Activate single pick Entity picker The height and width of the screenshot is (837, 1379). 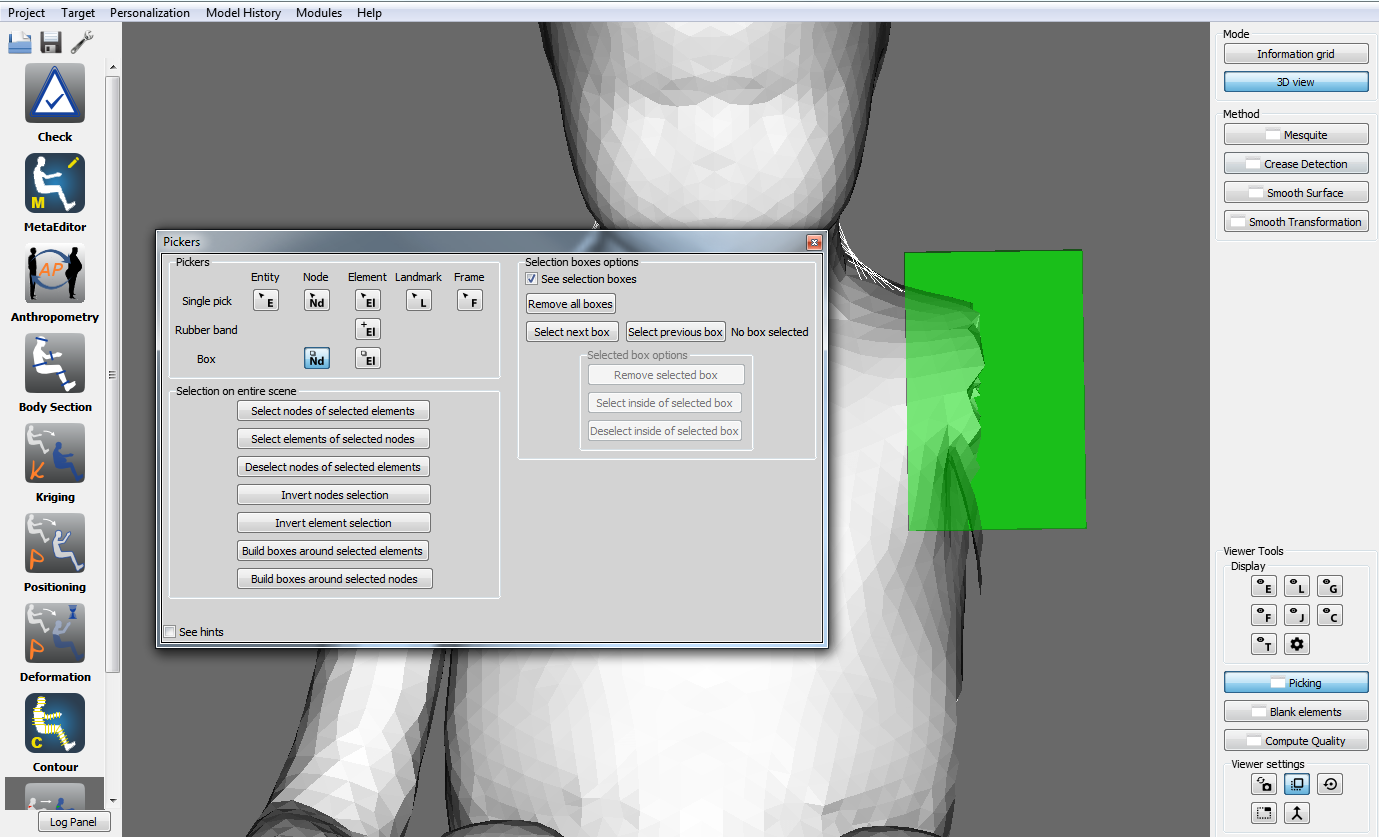point(265,300)
